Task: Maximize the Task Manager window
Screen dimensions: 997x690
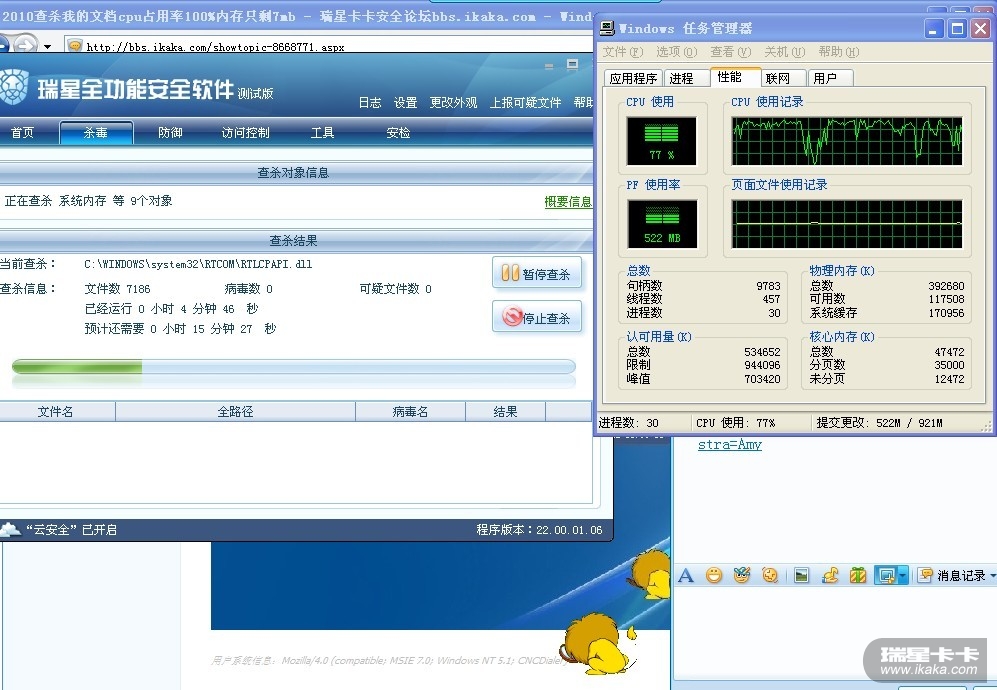Action: pos(956,28)
